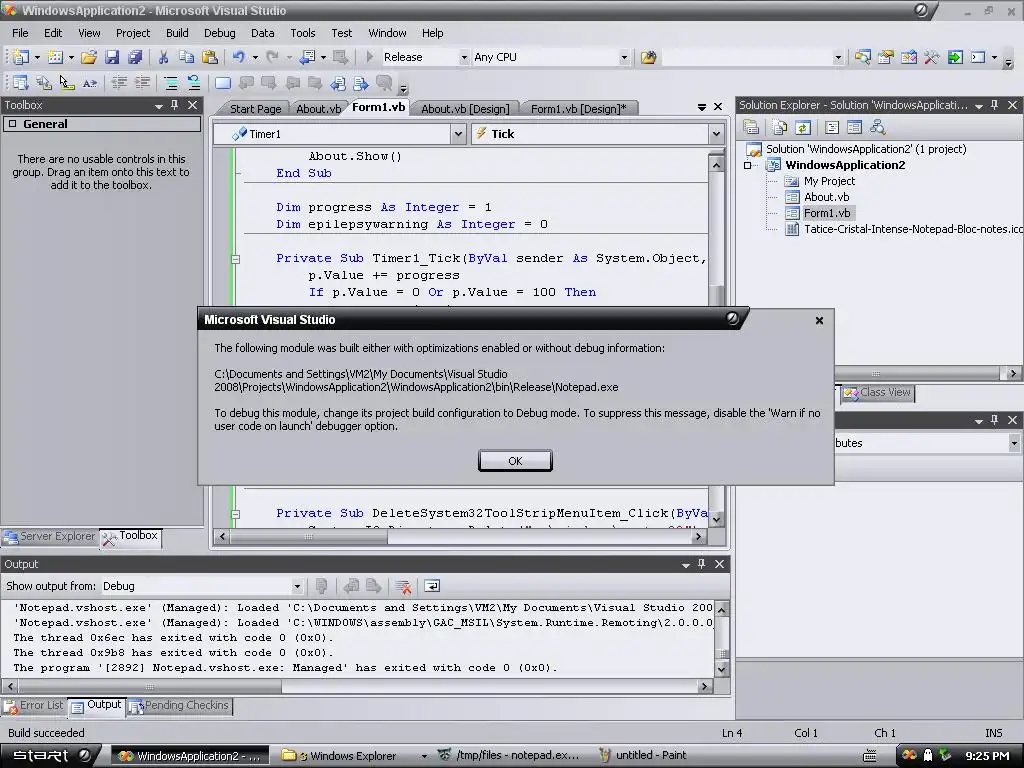
Task: Click the Open File folder icon
Action: click(89, 57)
